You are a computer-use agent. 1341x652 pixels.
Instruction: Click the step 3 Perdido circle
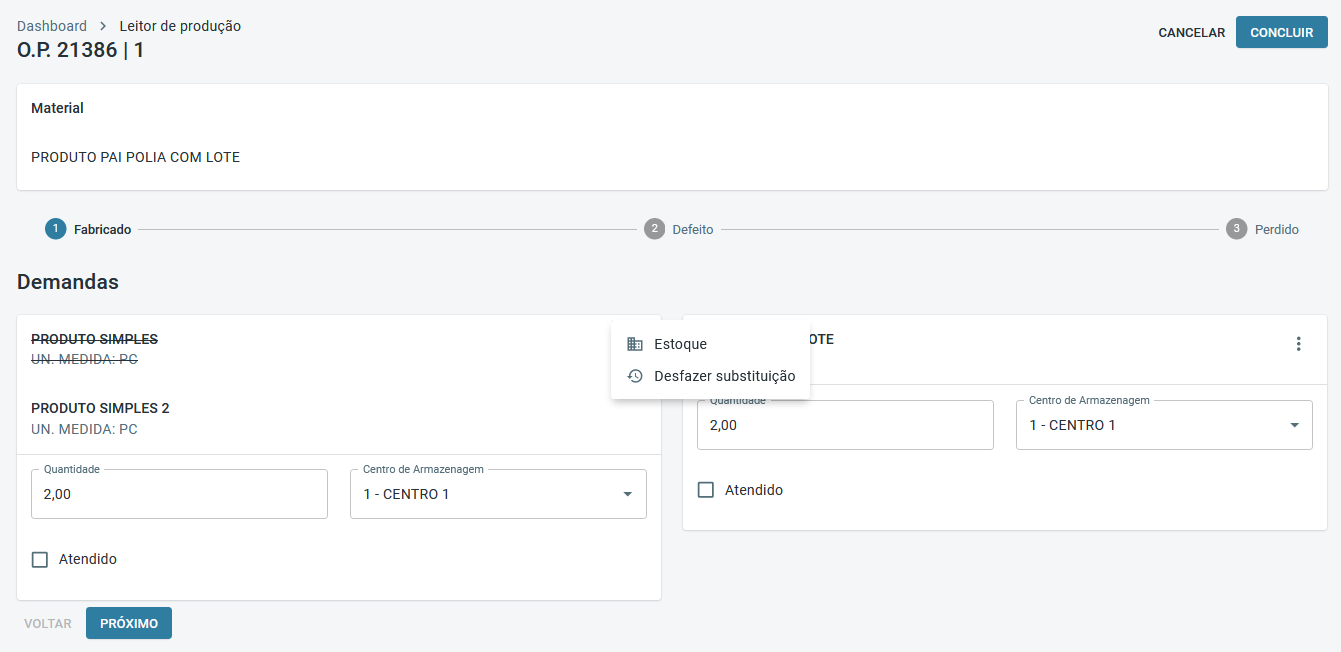coord(1236,229)
